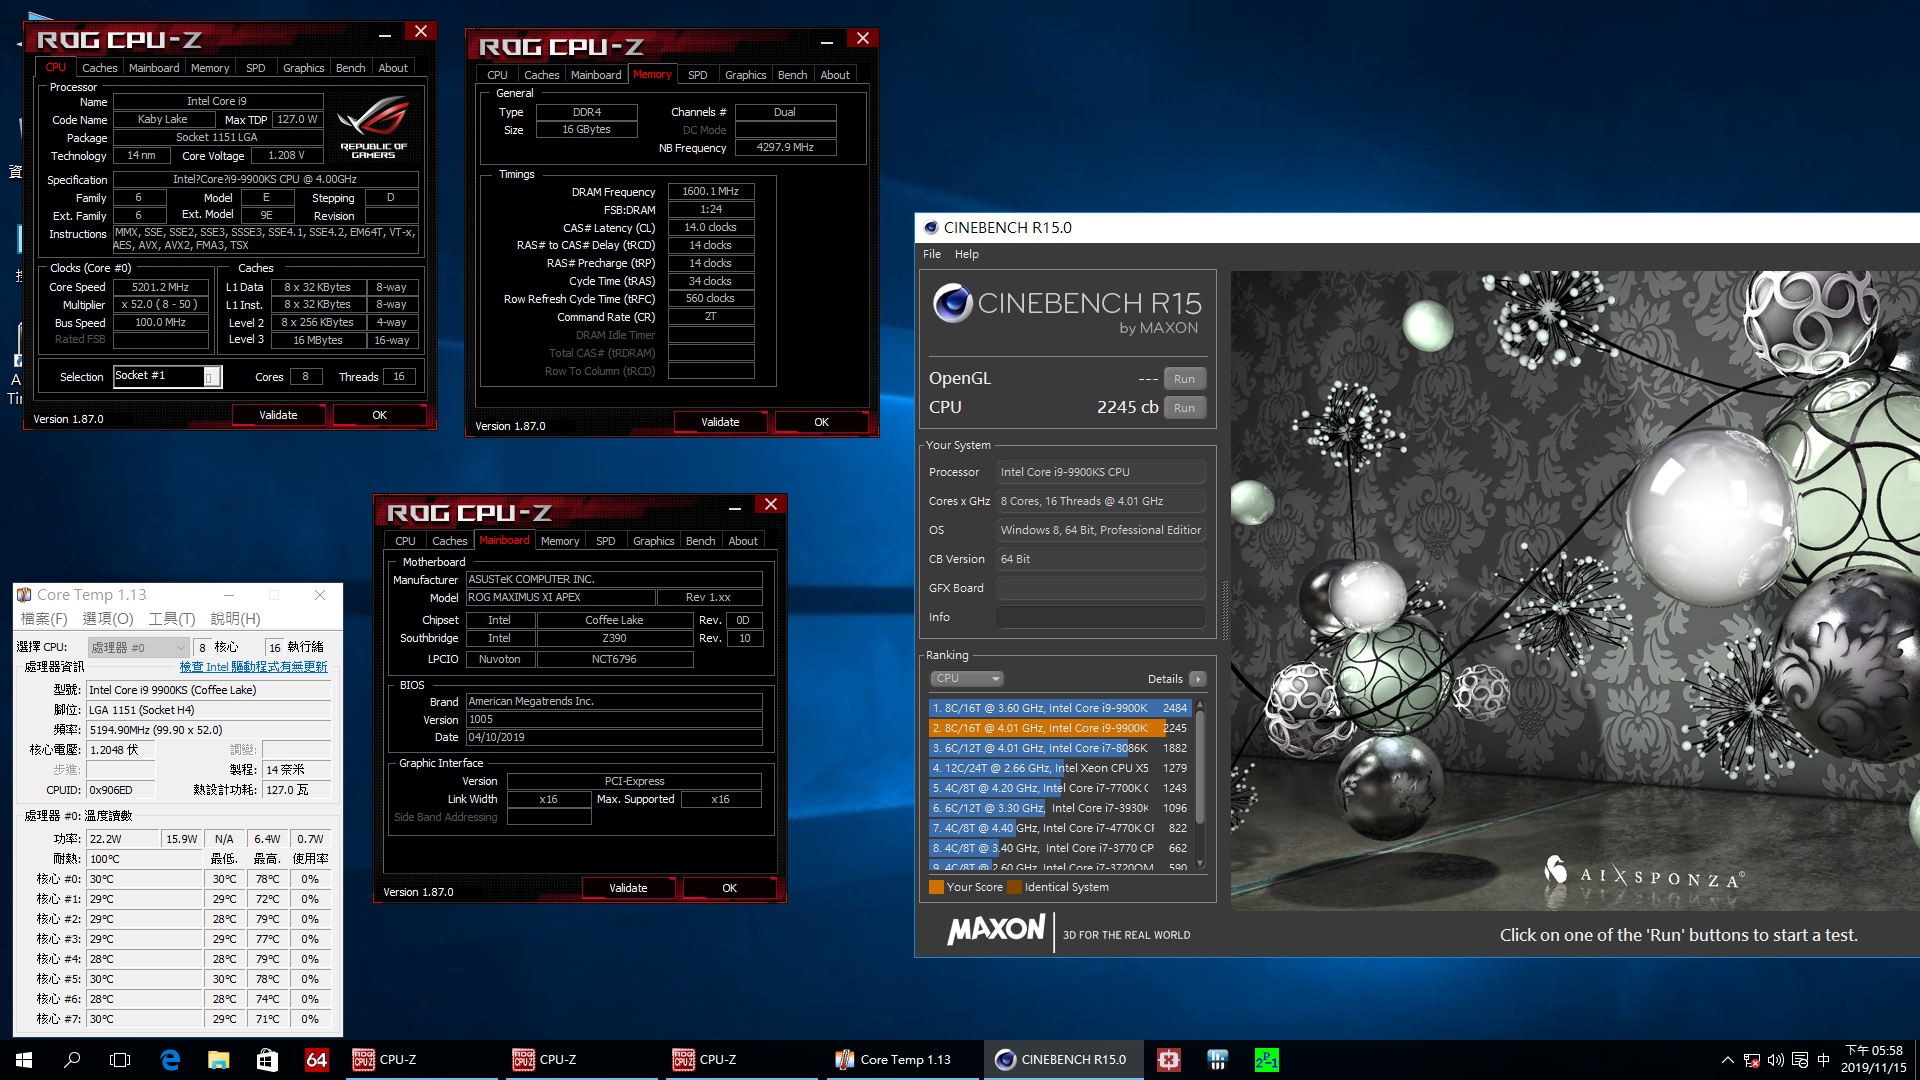
Task: Open Task View on taskbar
Action: [120, 1060]
